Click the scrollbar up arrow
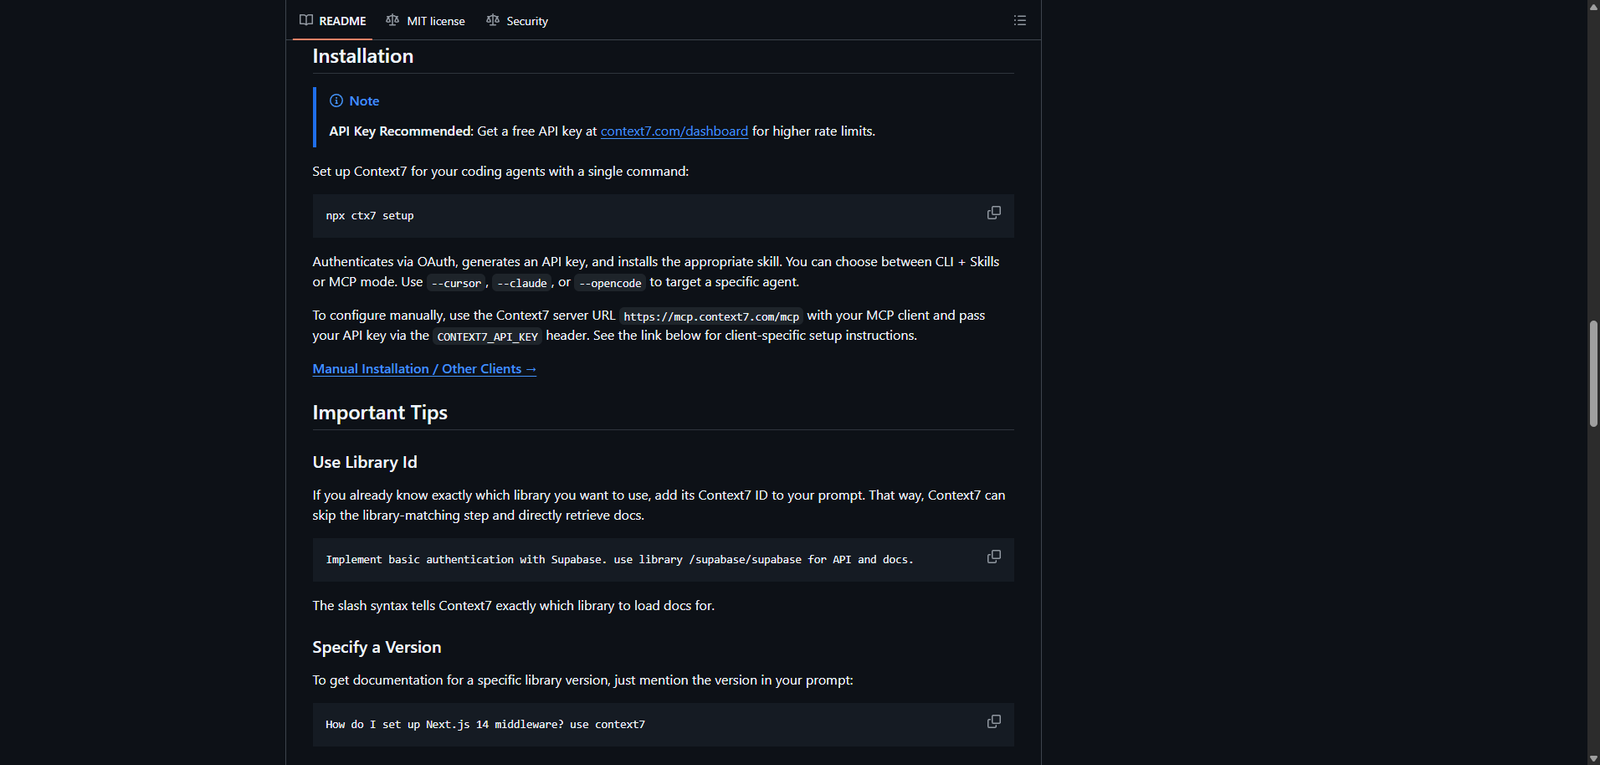This screenshot has width=1600, height=765. (1593, 6)
